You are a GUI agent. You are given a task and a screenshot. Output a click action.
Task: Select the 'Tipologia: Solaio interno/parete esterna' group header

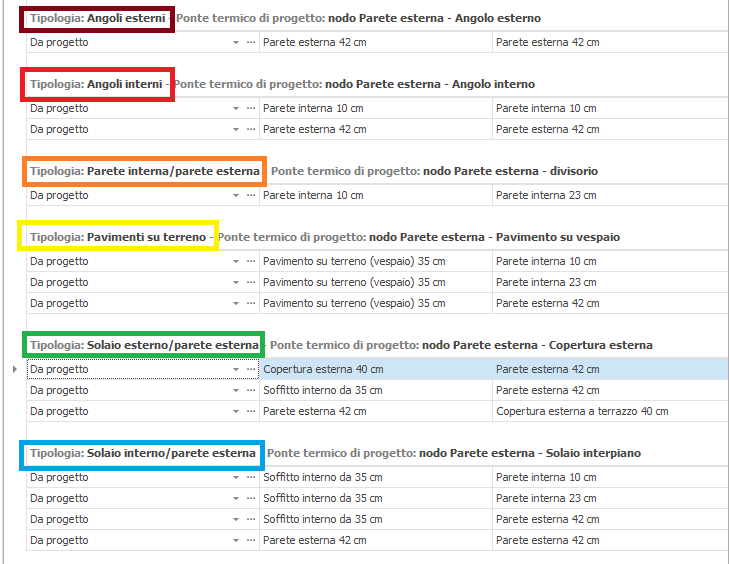tap(142, 454)
